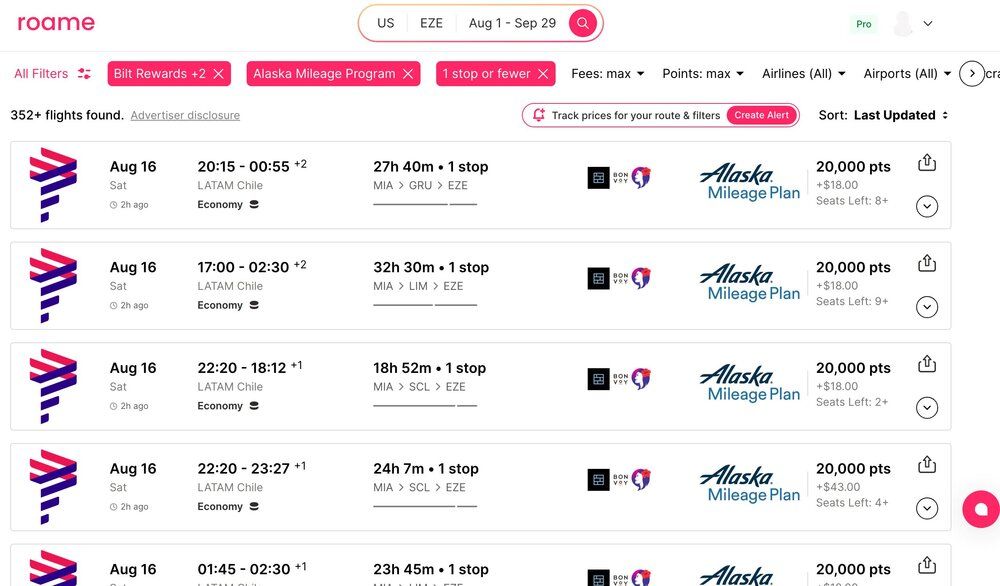Click the pink search magnifier button

(x=582, y=23)
